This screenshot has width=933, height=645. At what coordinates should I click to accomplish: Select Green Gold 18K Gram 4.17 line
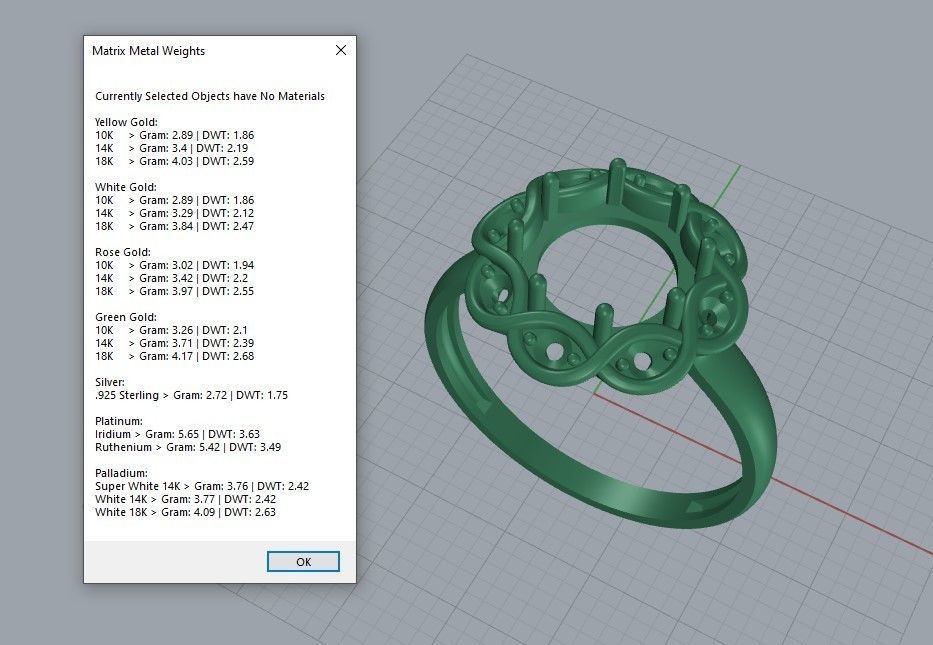click(174, 356)
